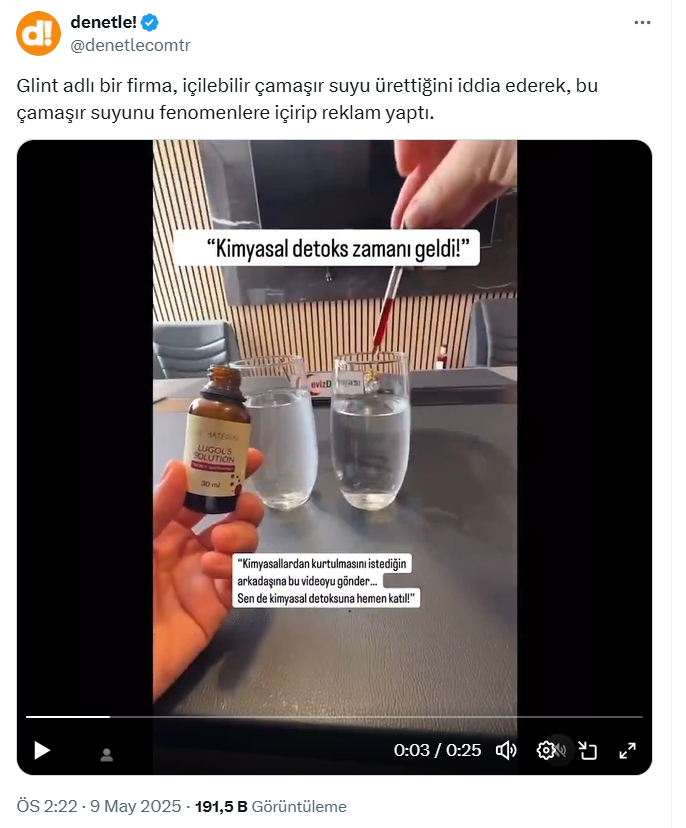Play the tweet video
The width and height of the screenshot is (686, 828).
click(42, 750)
